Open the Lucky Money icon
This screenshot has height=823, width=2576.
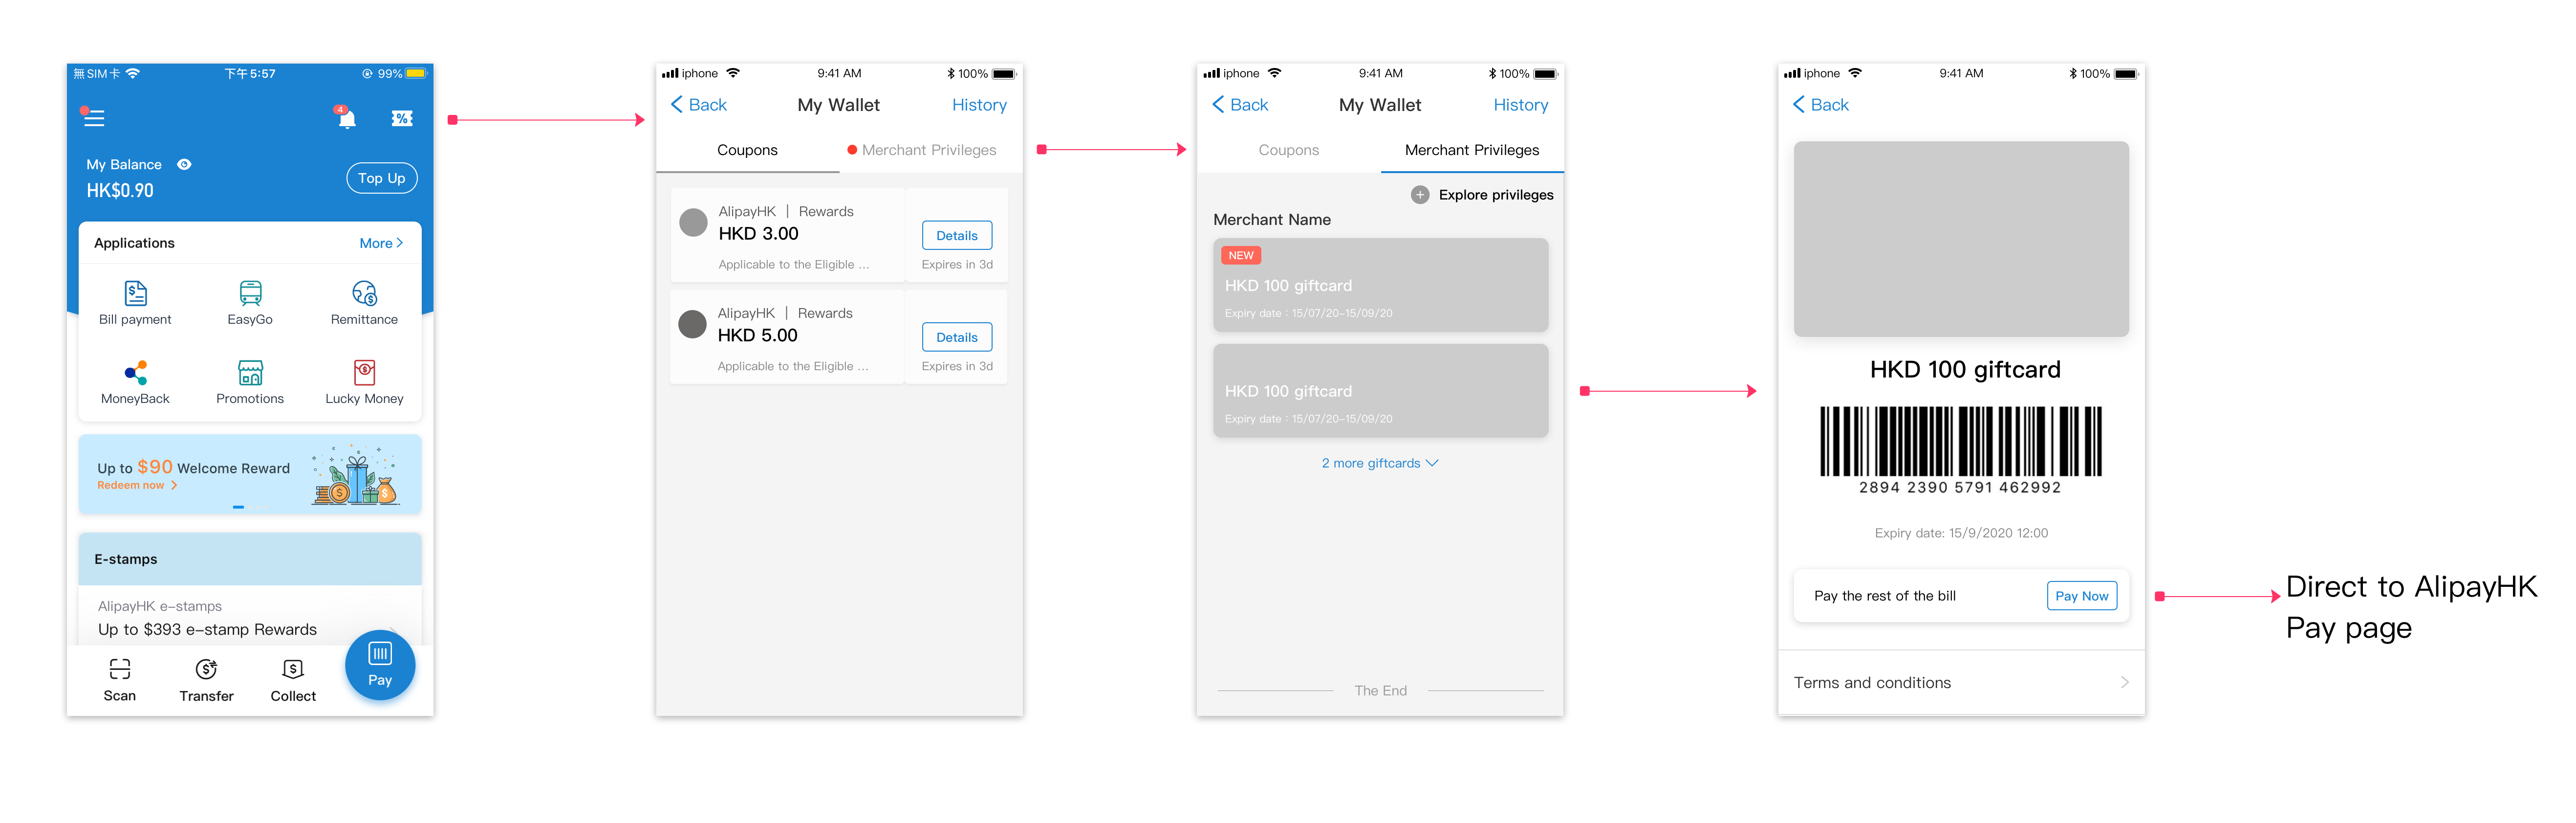364,372
